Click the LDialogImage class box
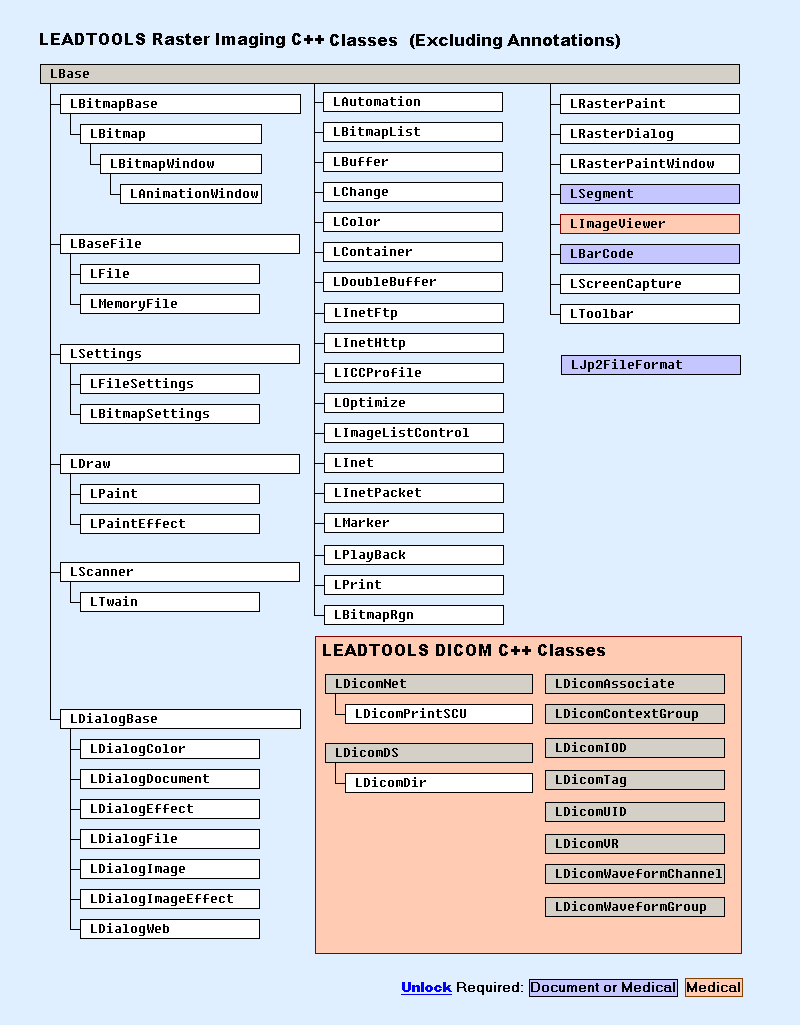 point(170,869)
